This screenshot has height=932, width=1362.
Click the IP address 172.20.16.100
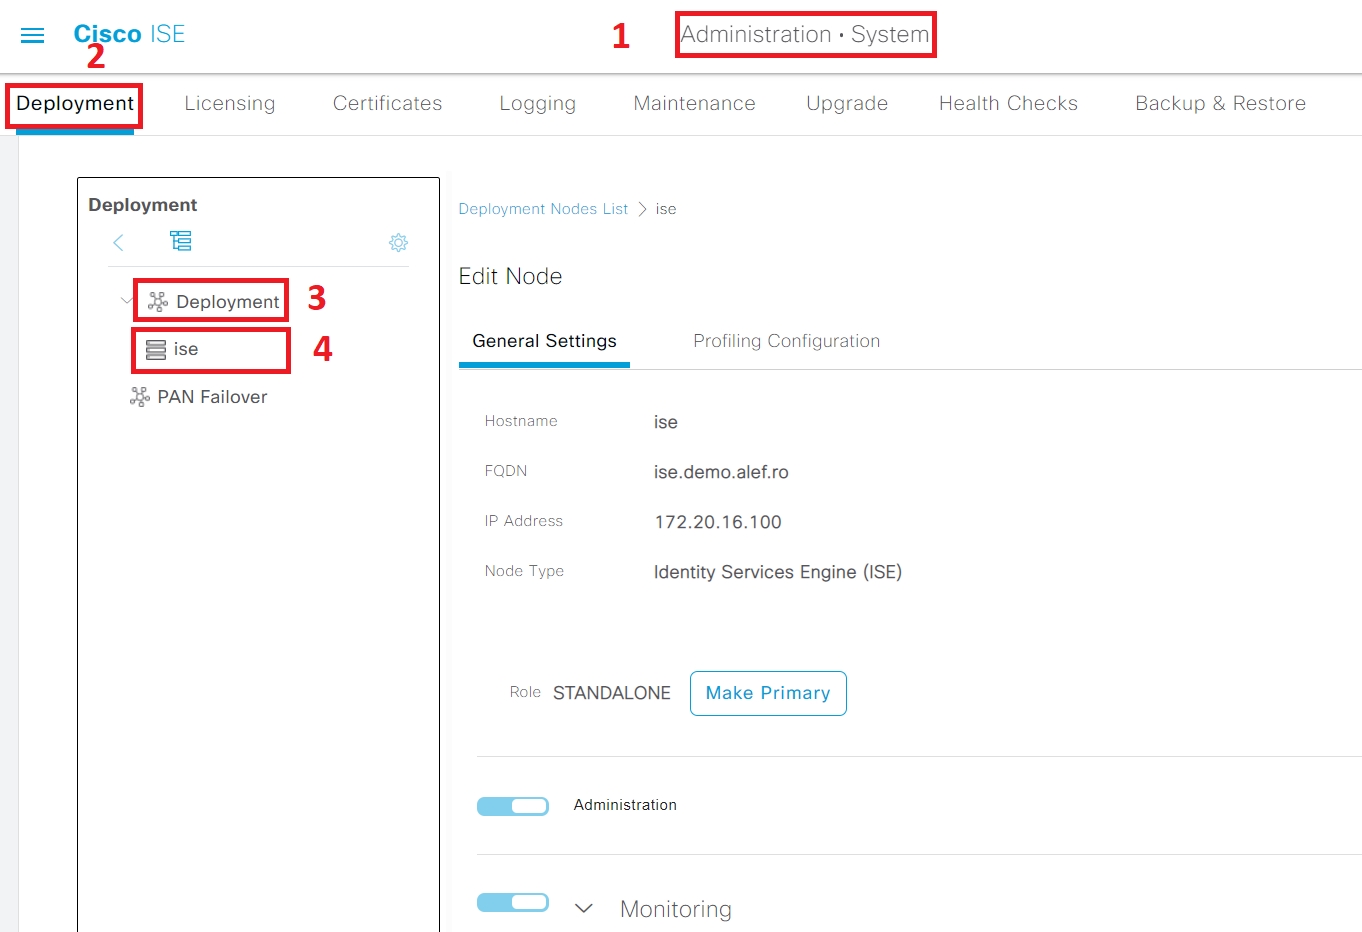coord(718,522)
